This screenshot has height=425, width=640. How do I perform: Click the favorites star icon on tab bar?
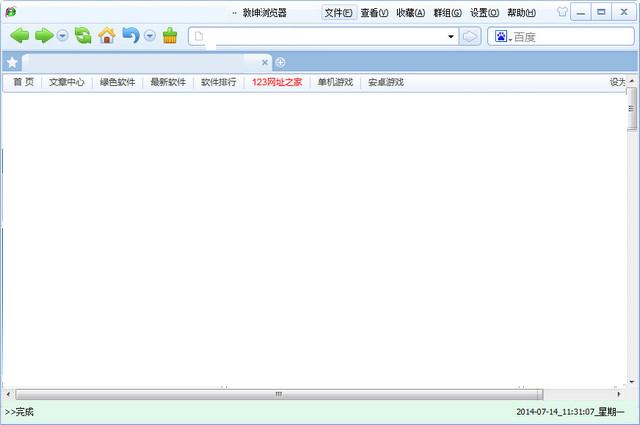pyautogui.click(x=12, y=62)
